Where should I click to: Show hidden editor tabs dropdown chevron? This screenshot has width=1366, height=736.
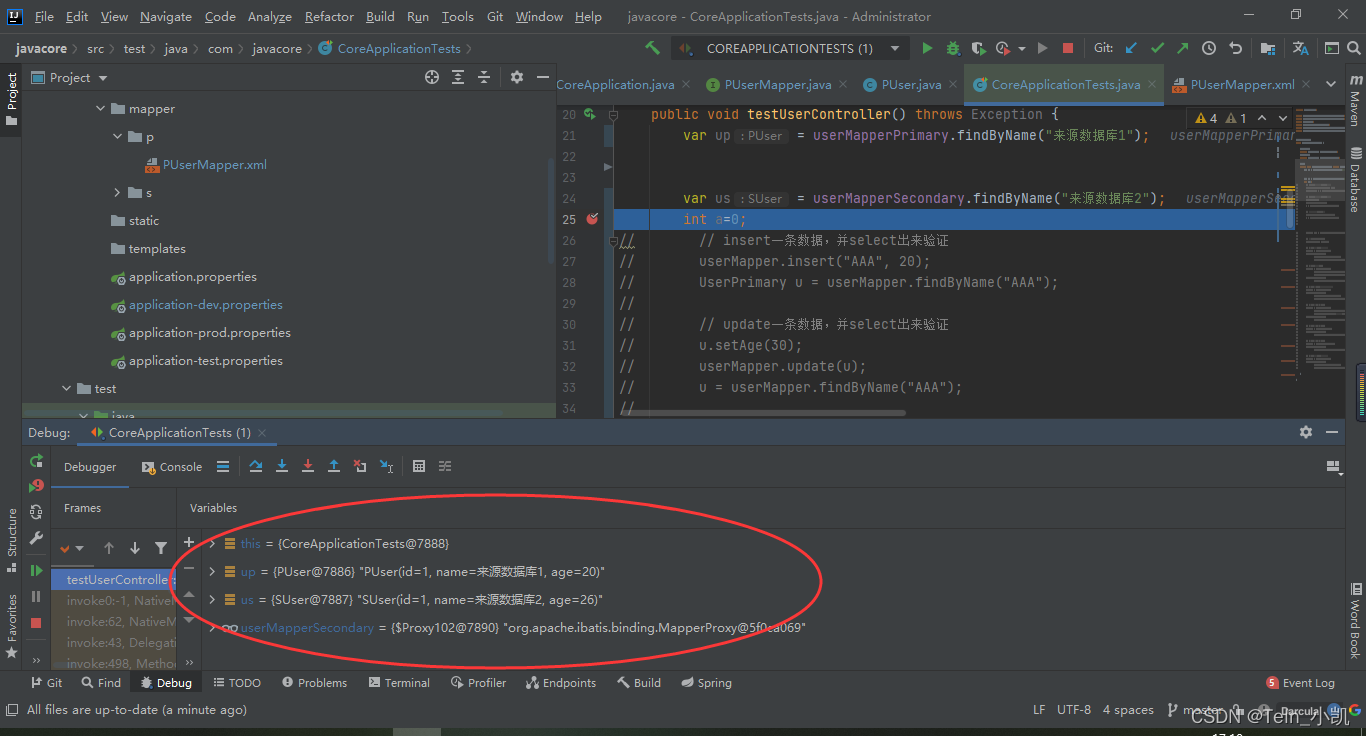[x=1331, y=85]
